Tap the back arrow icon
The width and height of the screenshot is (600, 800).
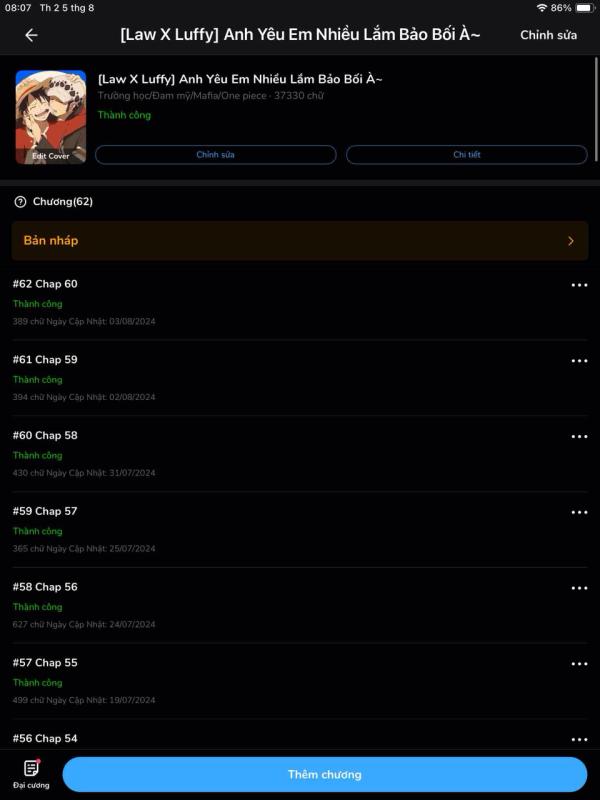(x=31, y=35)
